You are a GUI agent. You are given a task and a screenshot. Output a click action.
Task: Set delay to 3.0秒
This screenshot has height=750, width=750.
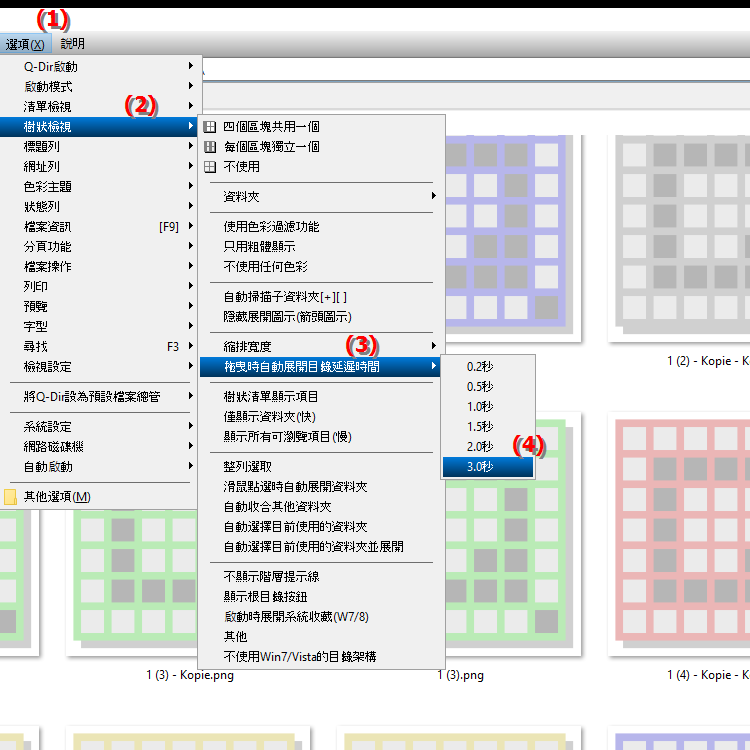click(488, 467)
